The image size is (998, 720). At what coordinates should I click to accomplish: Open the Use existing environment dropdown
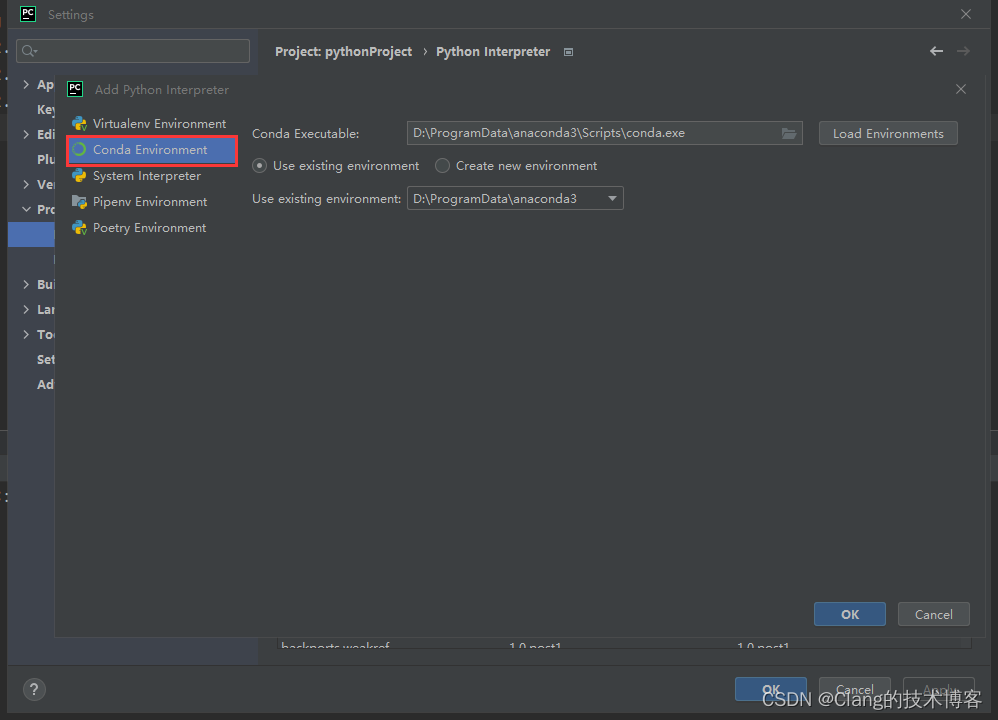(x=515, y=199)
